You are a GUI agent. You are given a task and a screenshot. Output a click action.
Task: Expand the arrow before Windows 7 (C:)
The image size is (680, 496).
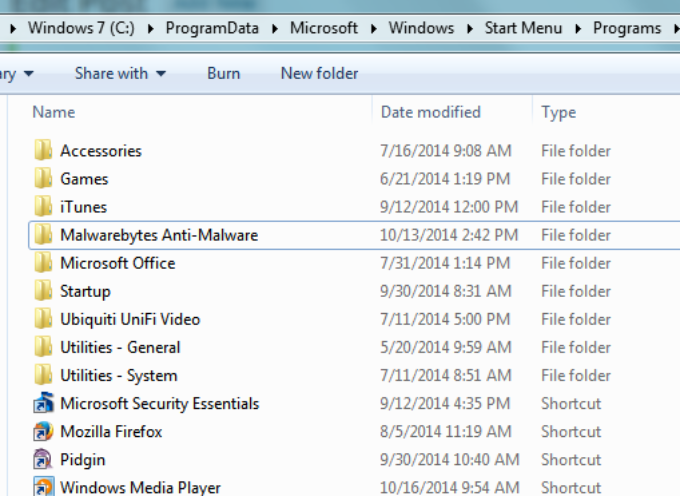click(x=13, y=29)
